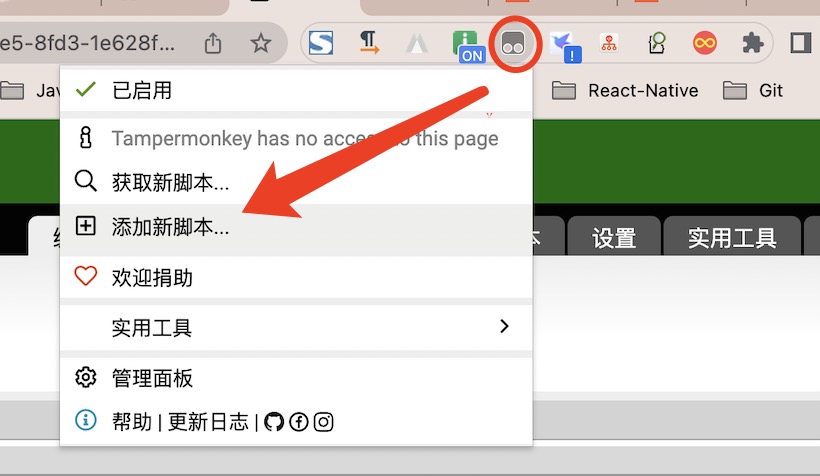This screenshot has height=476, width=820.
Task: Switch to the 实用工具 tab on the page
Action: click(732, 237)
